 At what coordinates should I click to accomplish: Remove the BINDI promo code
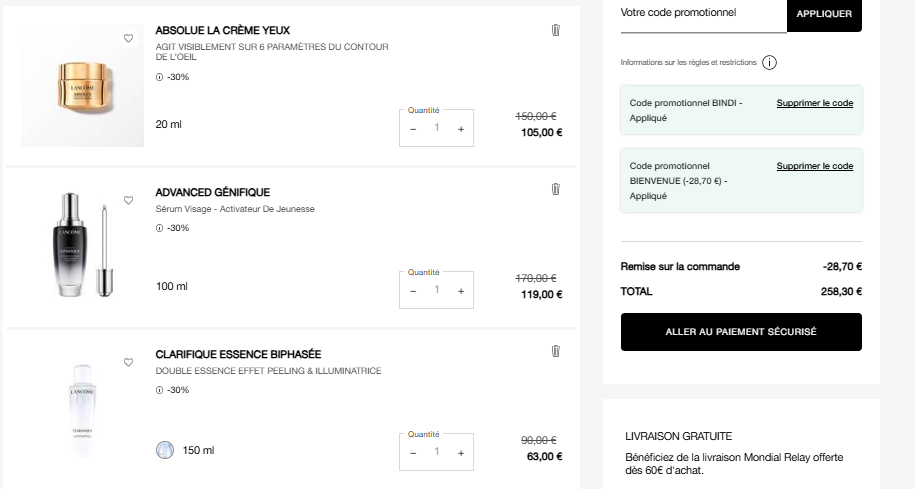click(815, 103)
